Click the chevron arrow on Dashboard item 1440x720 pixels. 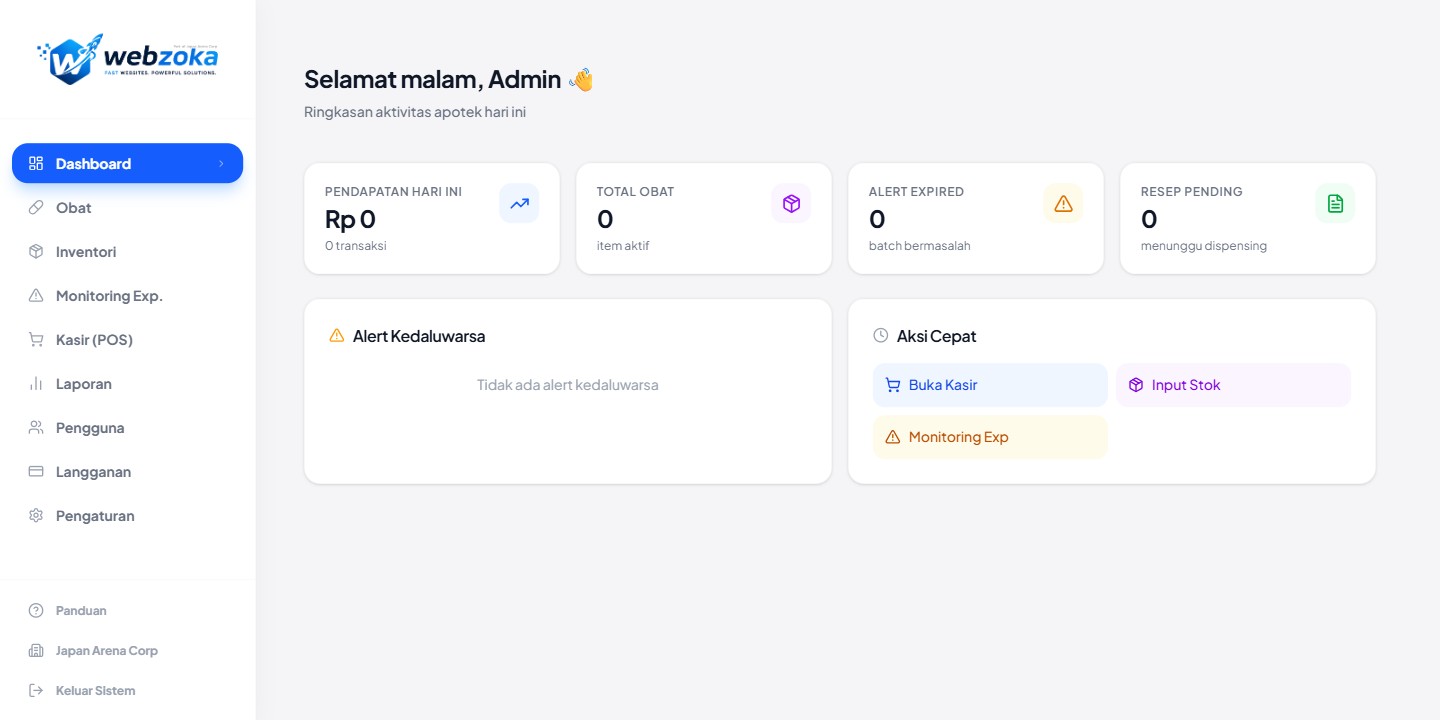click(x=221, y=163)
